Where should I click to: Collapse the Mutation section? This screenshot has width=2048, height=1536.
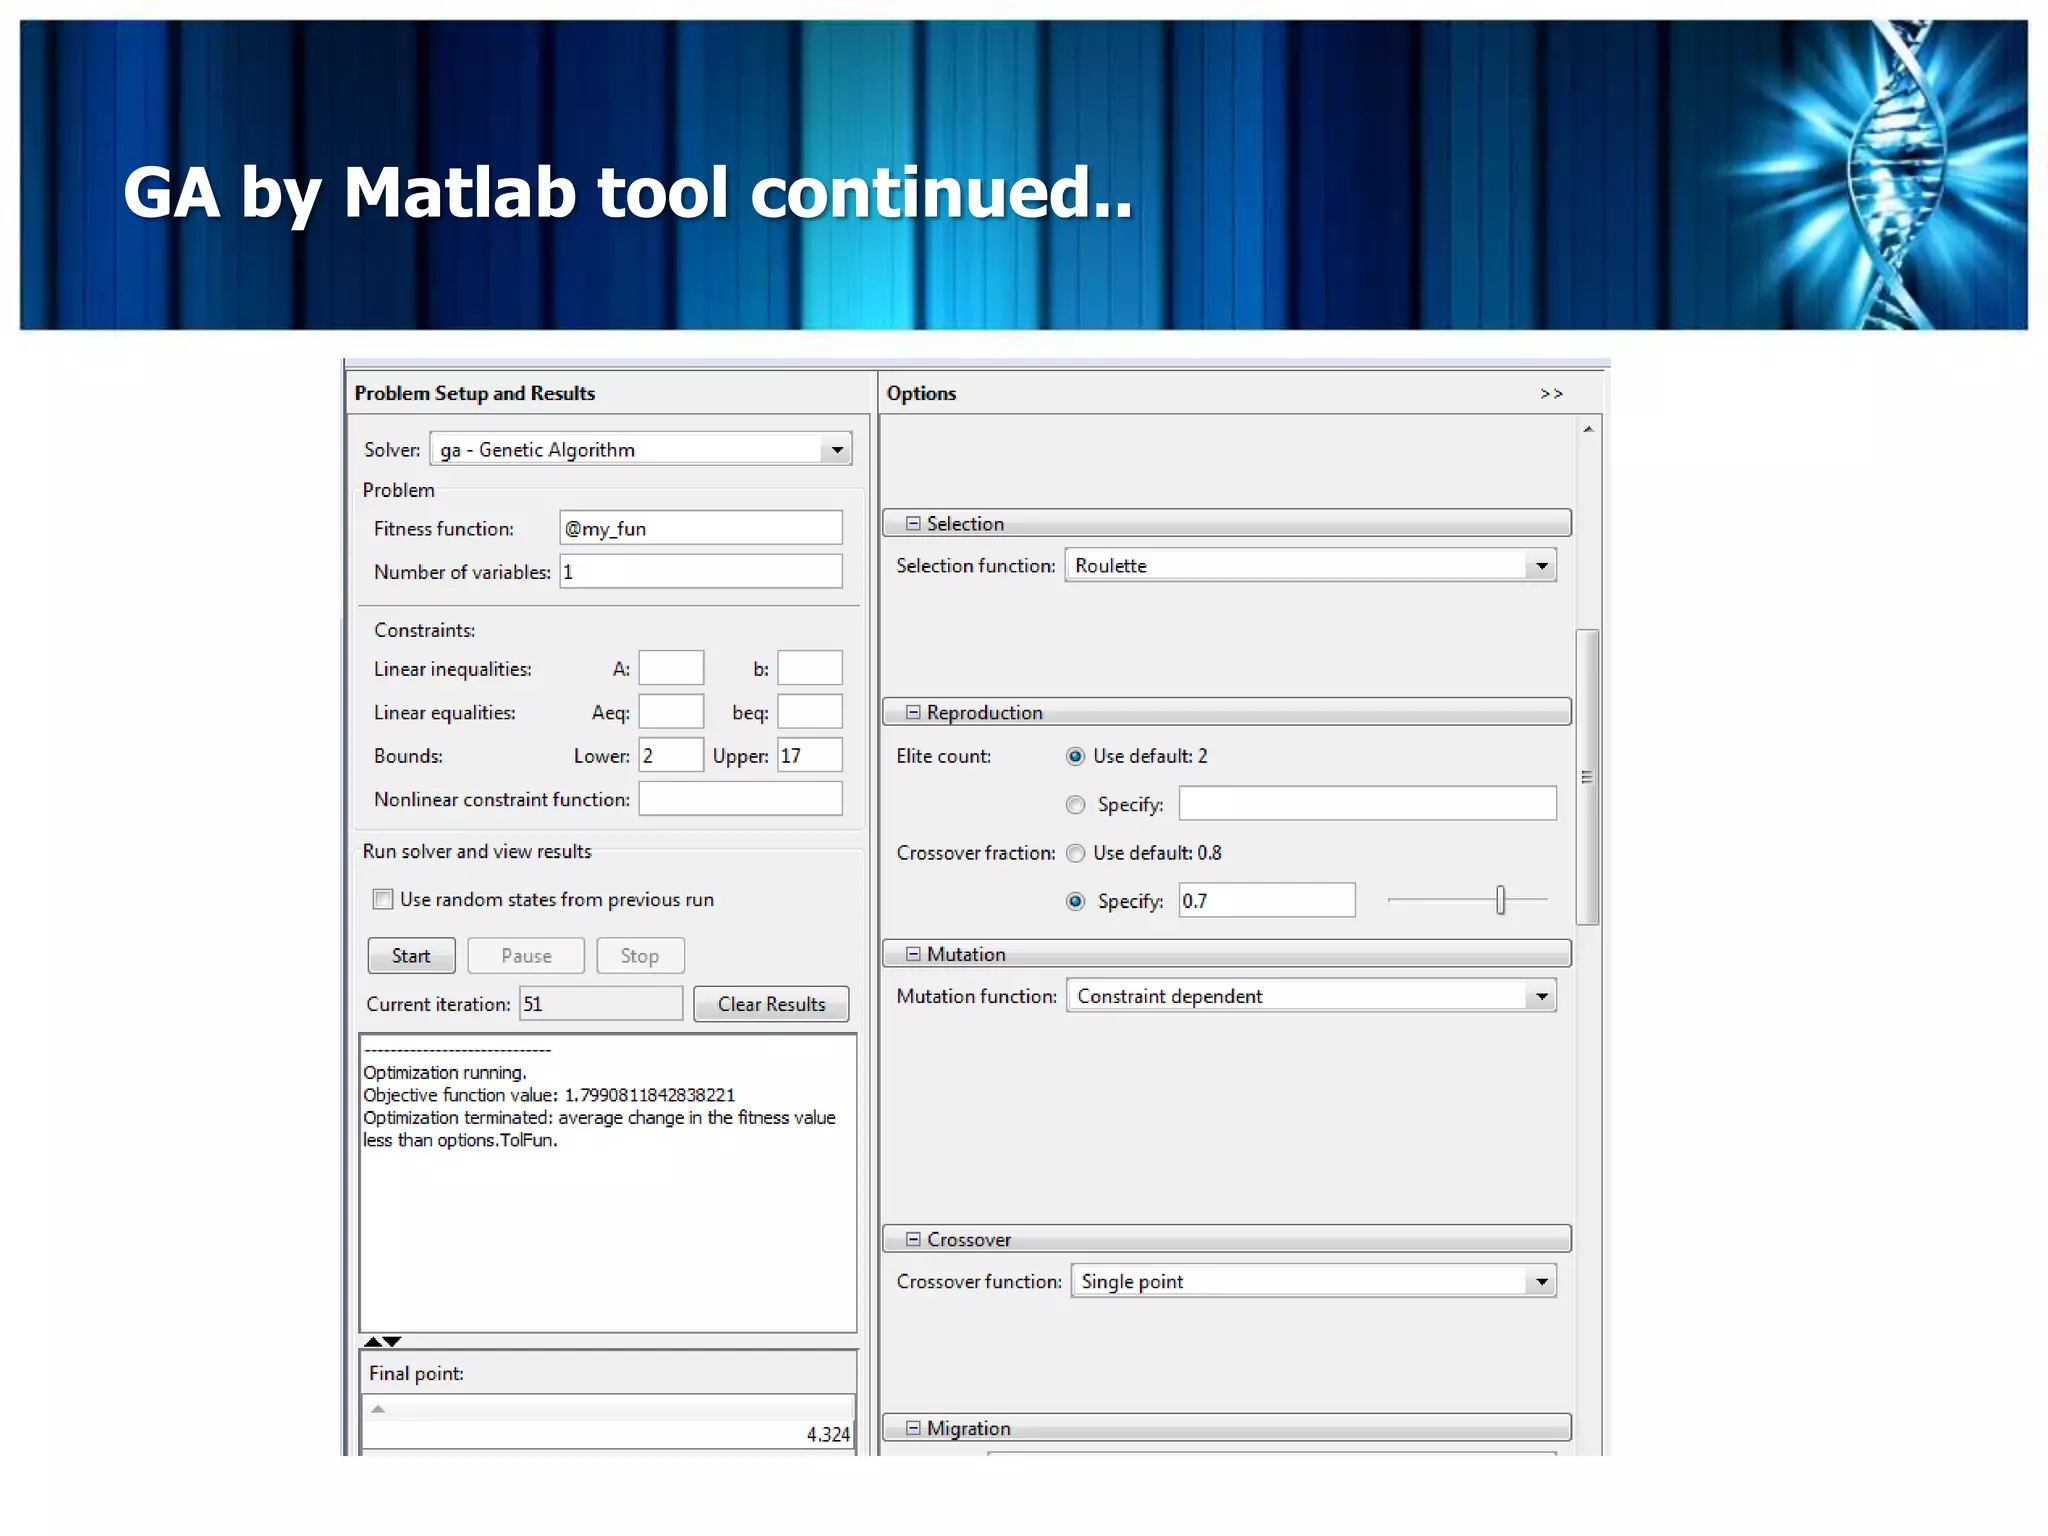913,954
